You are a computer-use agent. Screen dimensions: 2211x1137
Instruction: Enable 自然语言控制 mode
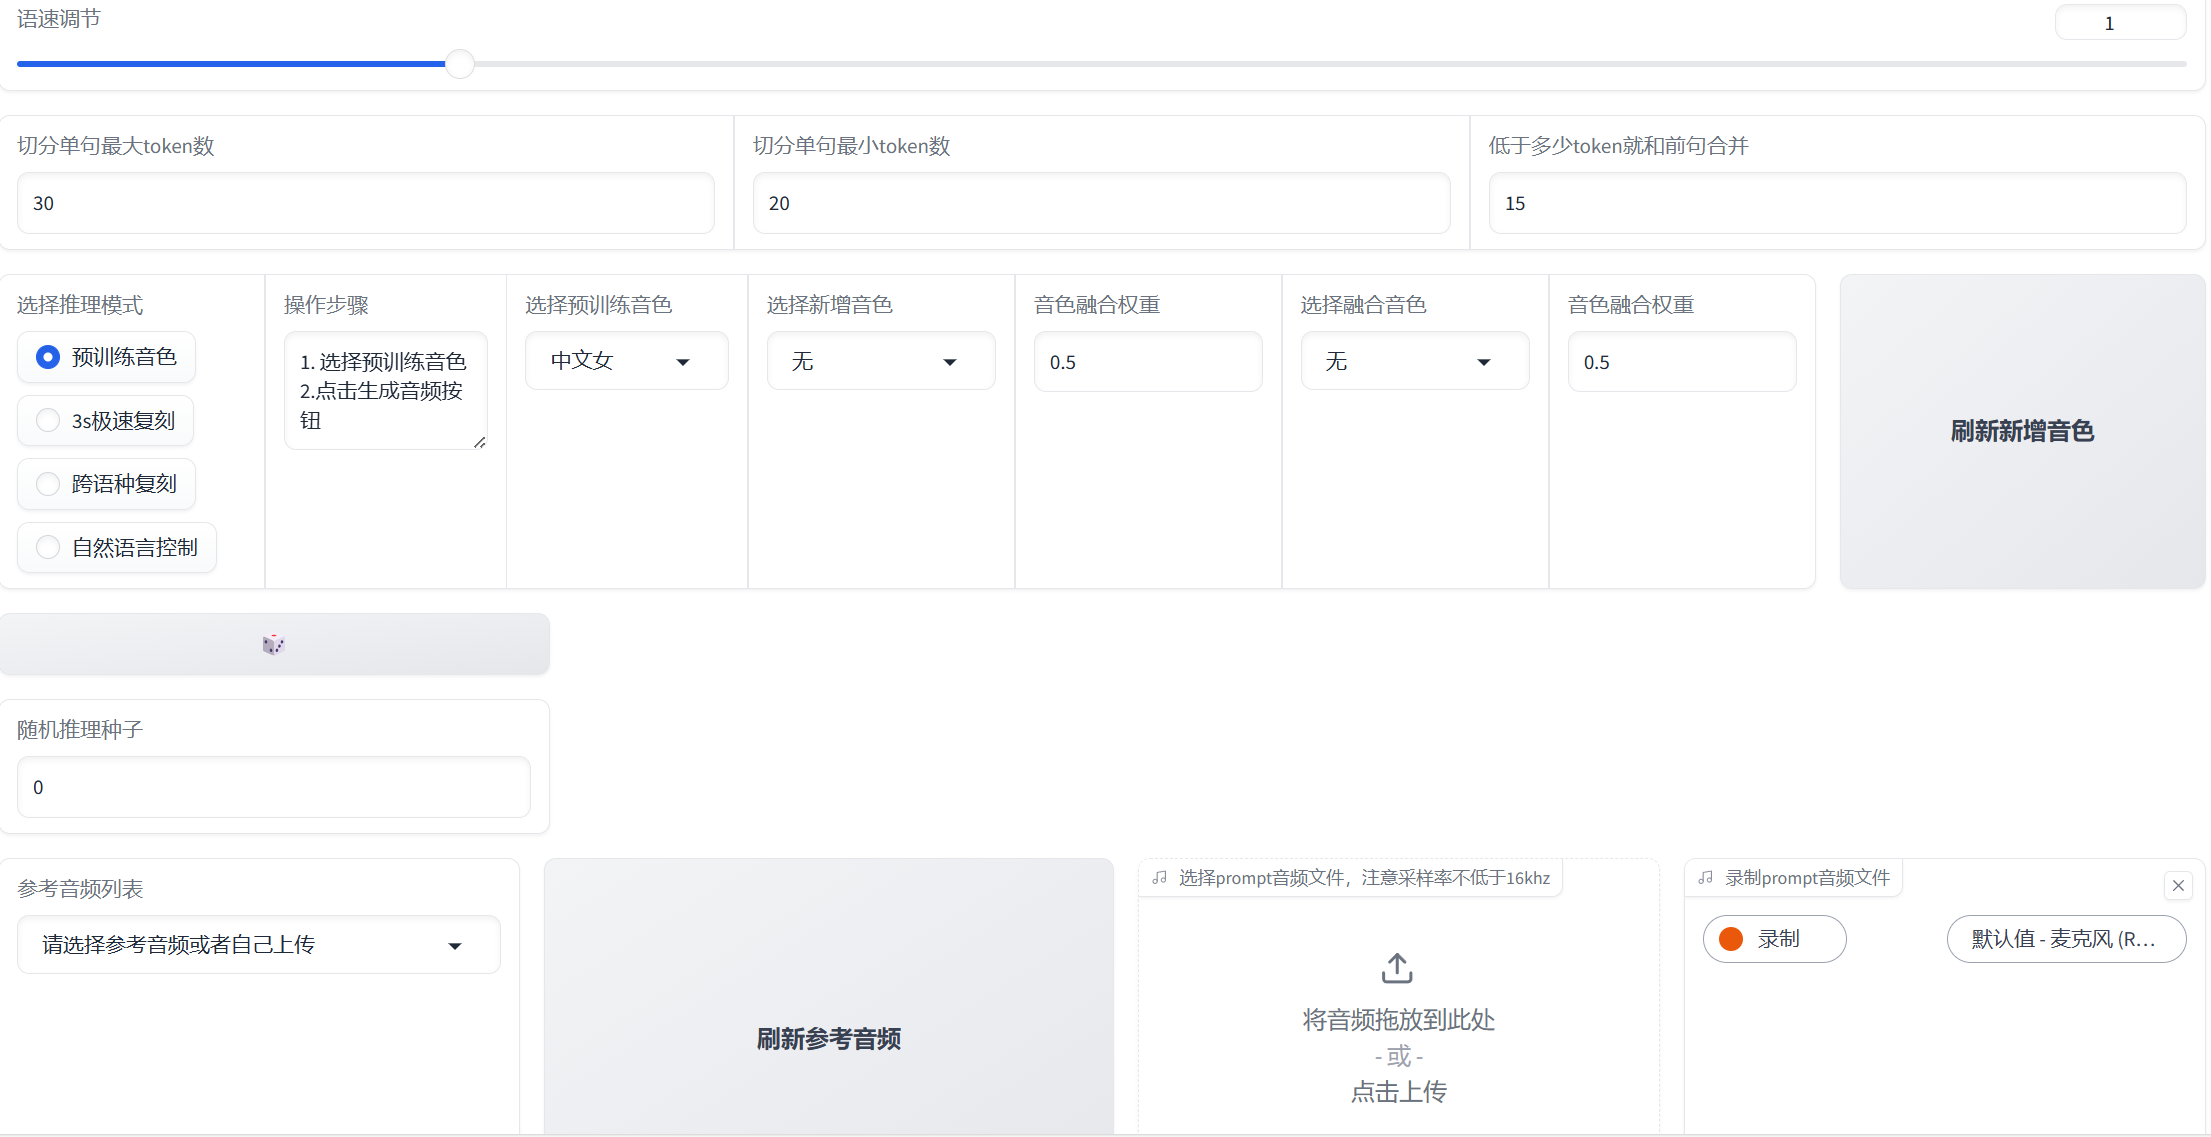coord(117,548)
